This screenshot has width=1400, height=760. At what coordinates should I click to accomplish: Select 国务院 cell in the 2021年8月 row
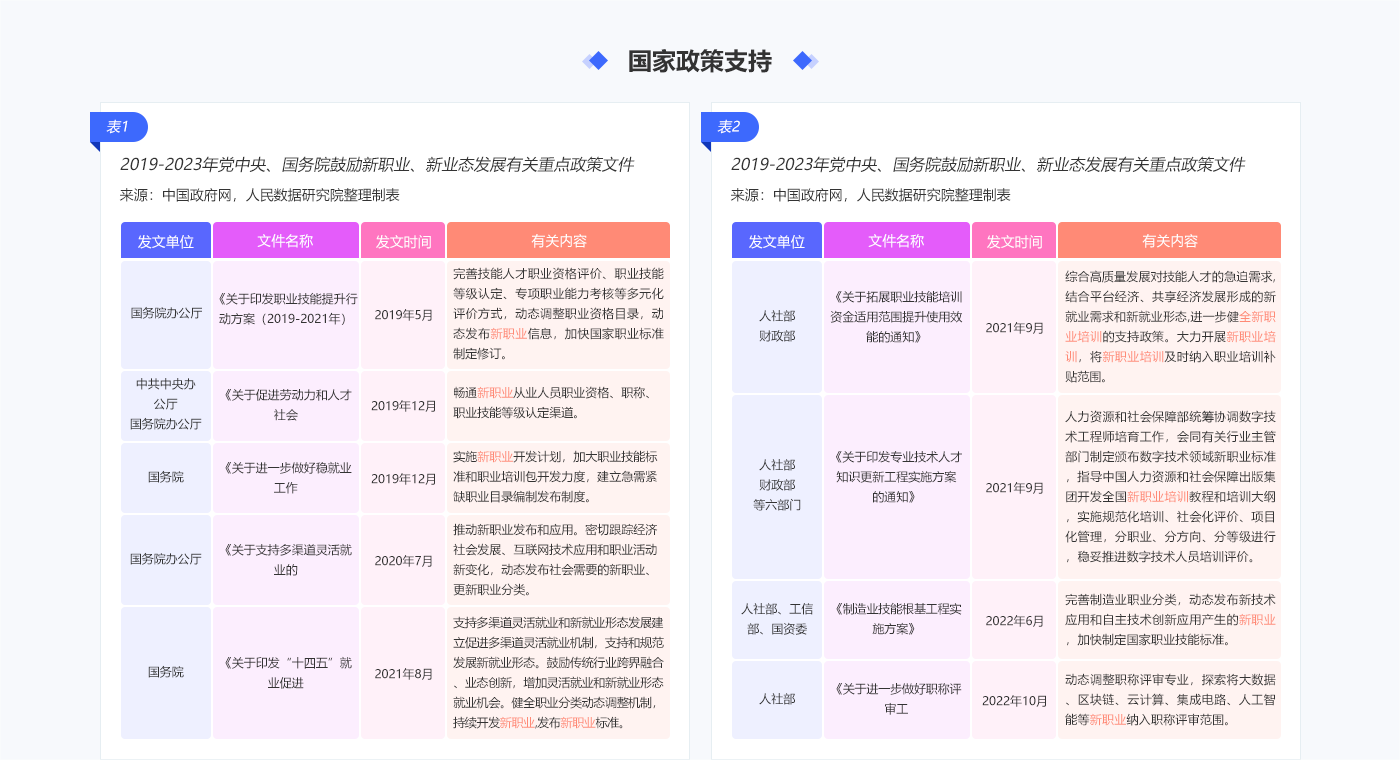tap(166, 673)
